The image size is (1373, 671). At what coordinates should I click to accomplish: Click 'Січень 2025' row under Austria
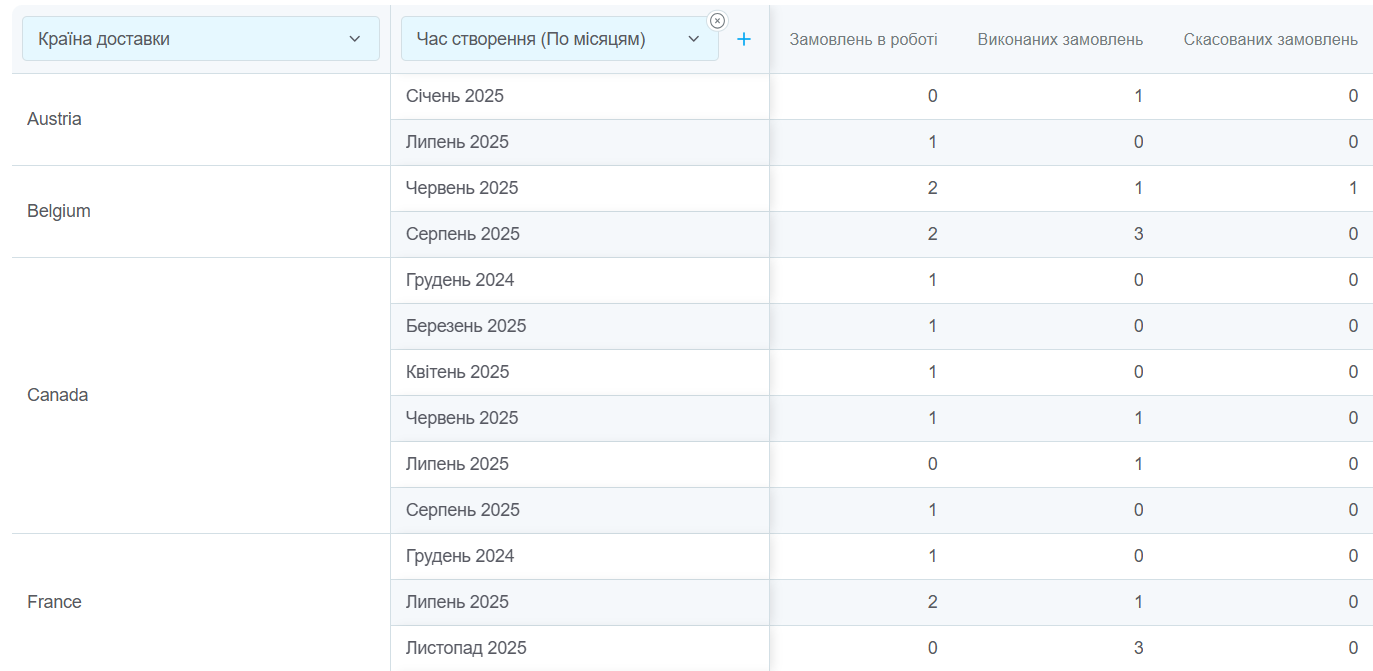click(455, 96)
